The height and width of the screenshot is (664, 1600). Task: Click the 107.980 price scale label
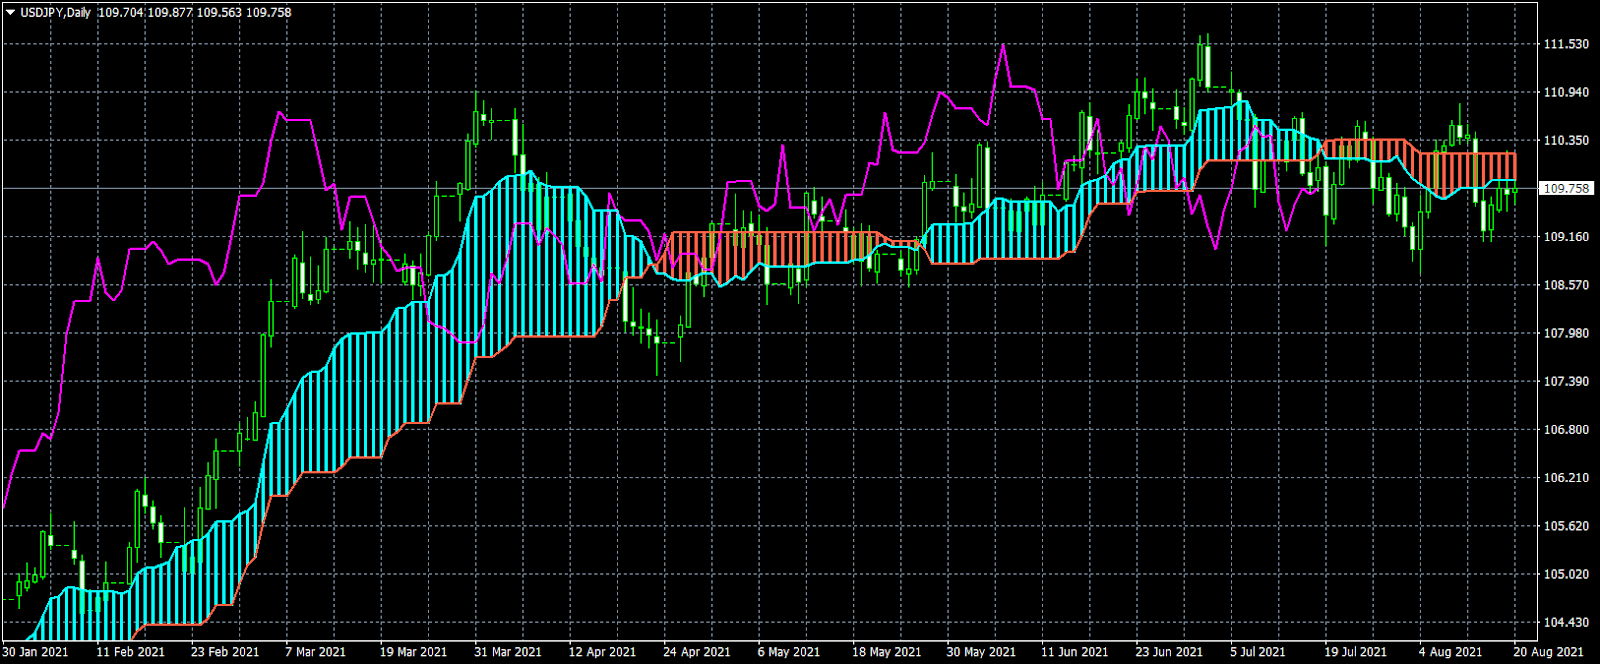1567,333
